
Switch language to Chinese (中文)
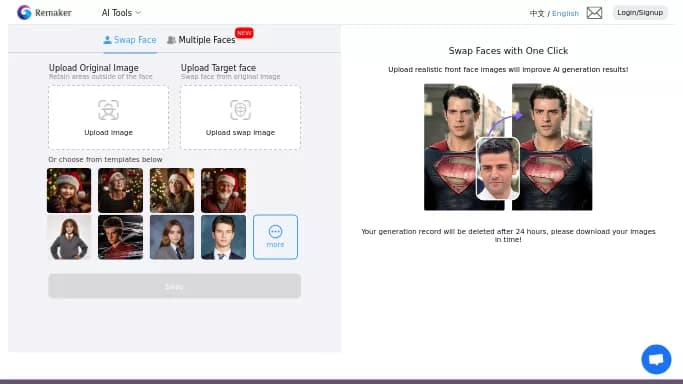[537, 13]
